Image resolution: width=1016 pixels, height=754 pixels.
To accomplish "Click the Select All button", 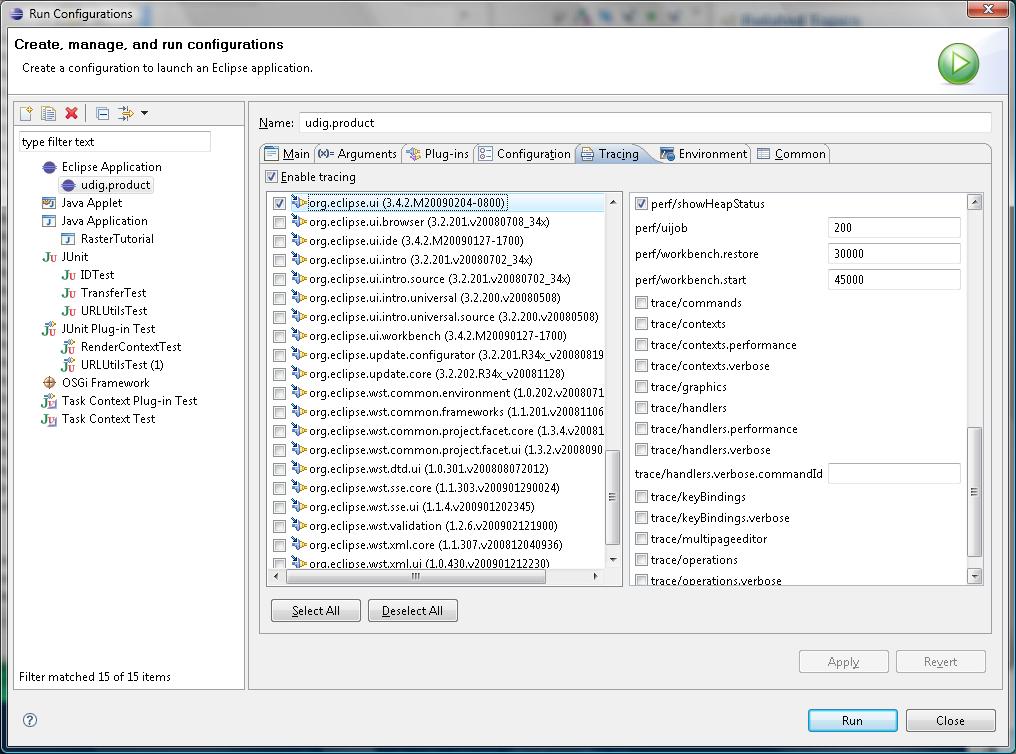I will click(x=316, y=611).
